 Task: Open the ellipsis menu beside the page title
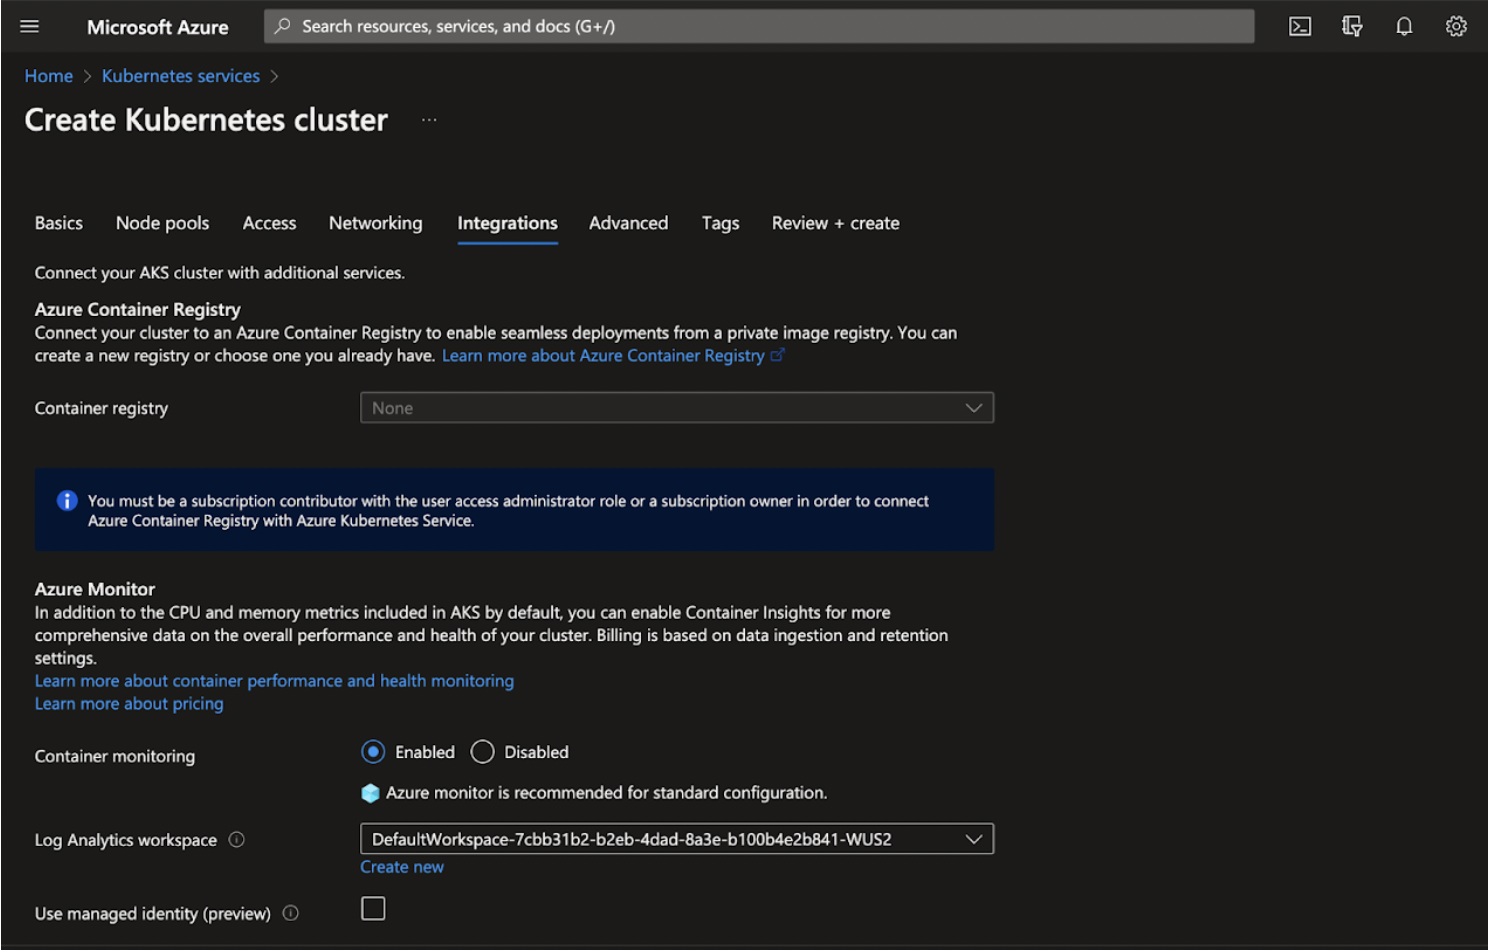click(x=429, y=120)
